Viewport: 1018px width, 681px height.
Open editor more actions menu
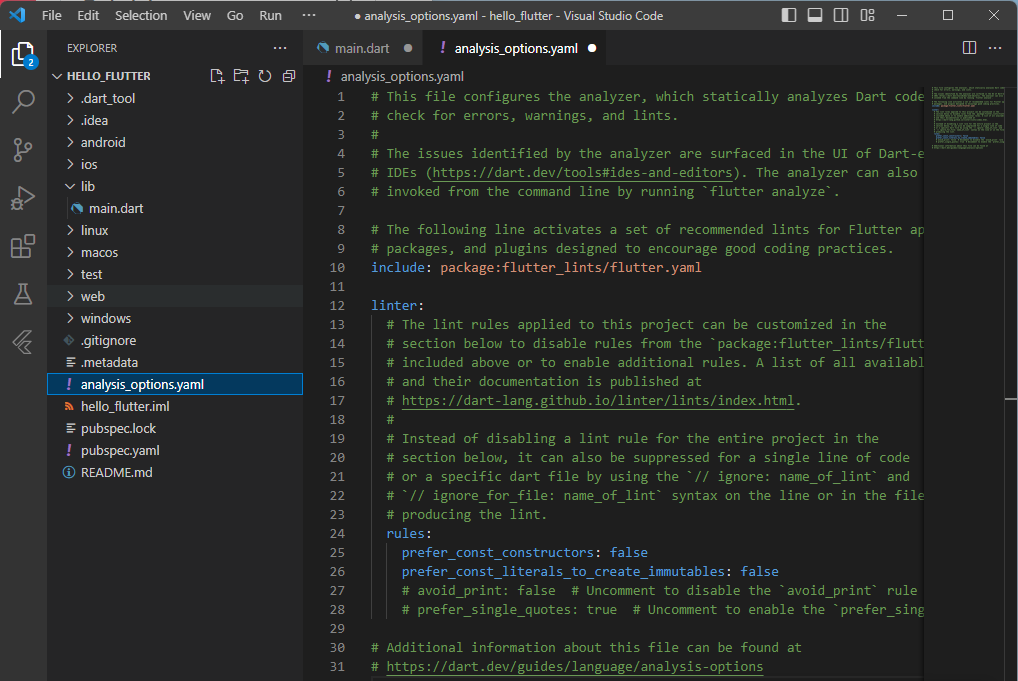(x=995, y=48)
